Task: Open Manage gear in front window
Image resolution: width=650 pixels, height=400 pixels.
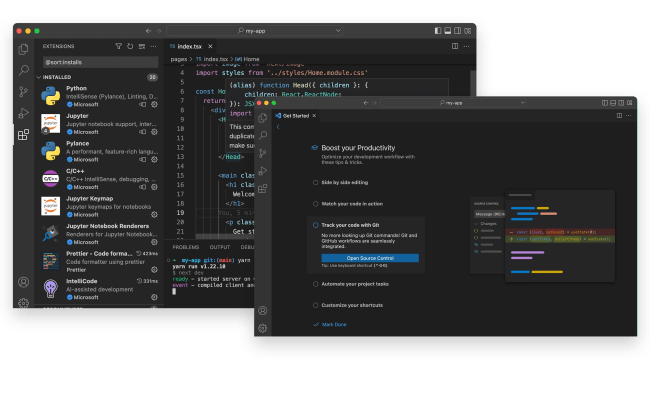Action: [262, 328]
